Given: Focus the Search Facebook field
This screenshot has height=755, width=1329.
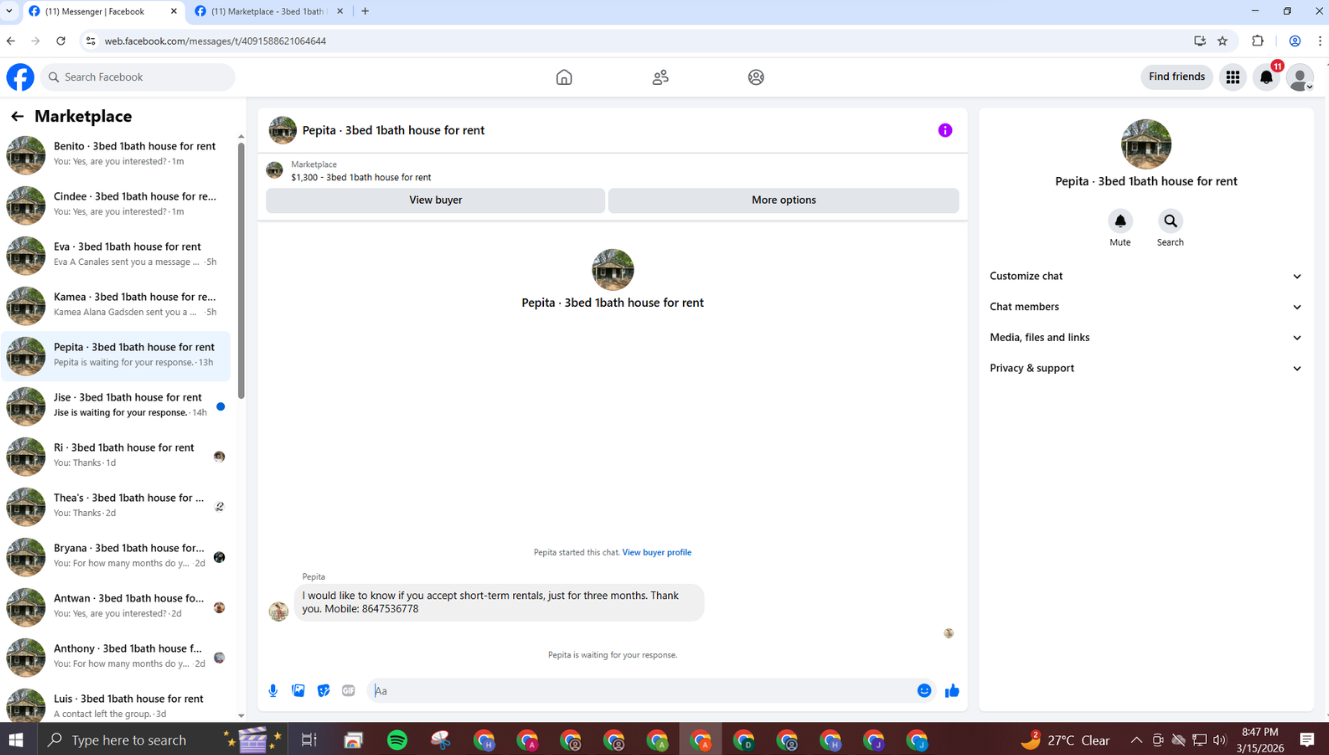Looking at the screenshot, I should click(x=138, y=77).
